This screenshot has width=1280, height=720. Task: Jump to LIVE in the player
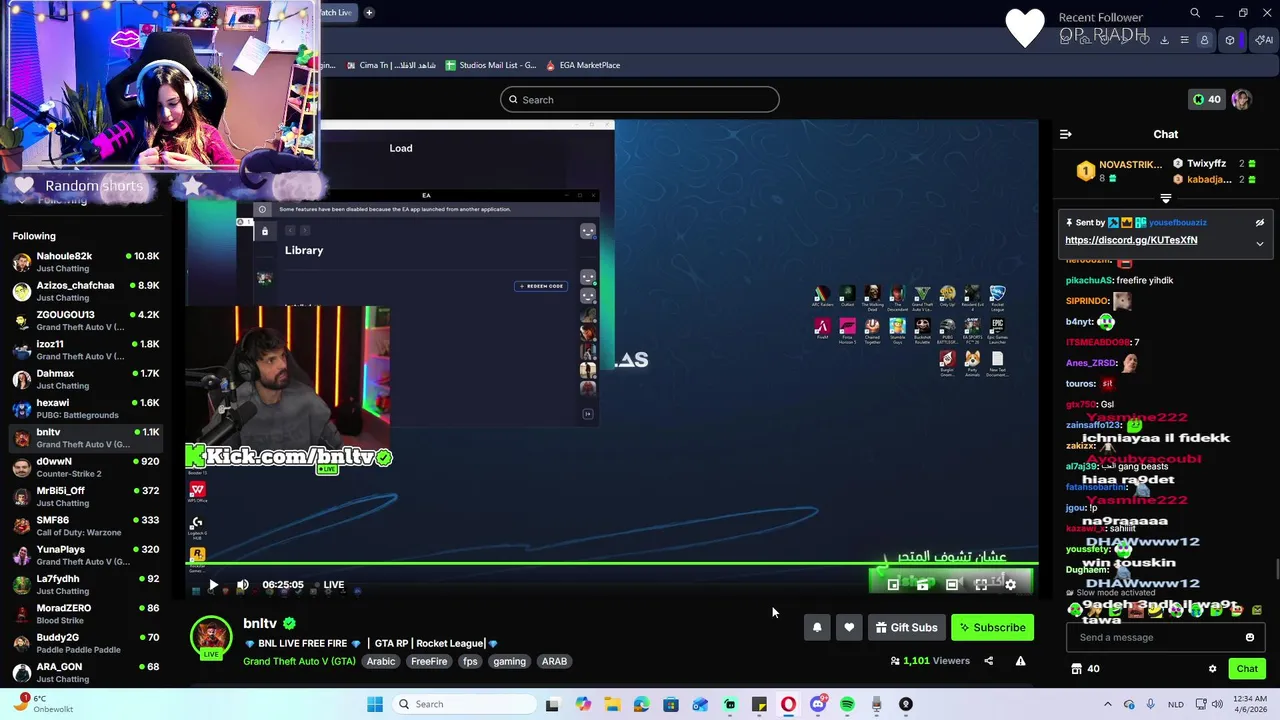[x=334, y=585]
